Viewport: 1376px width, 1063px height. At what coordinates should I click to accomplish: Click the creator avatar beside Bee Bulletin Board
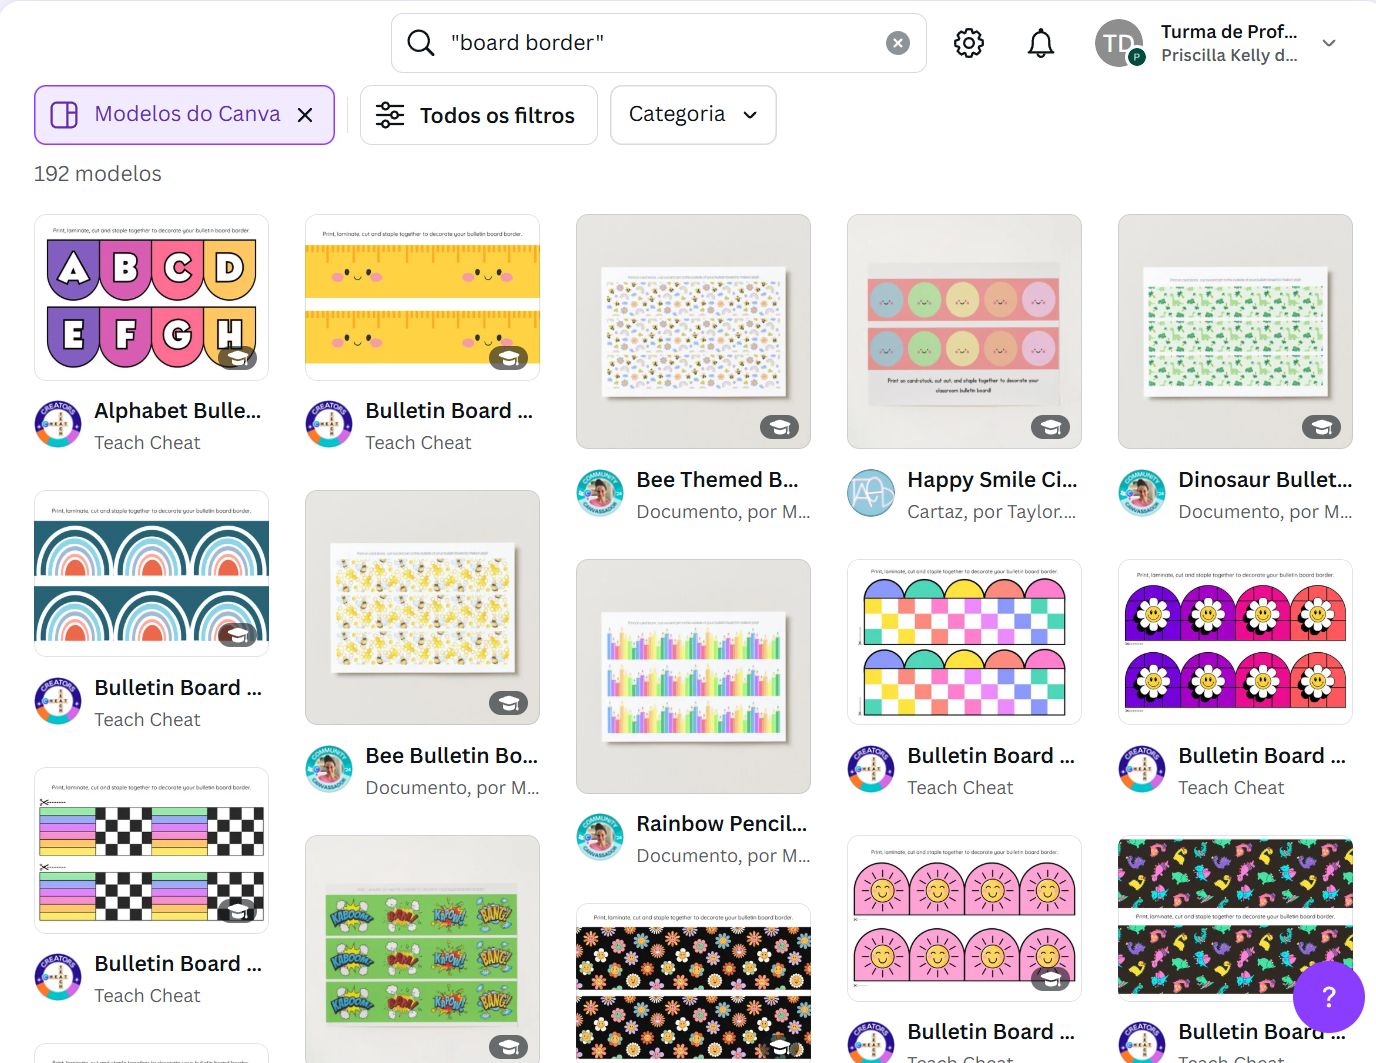[x=329, y=769]
